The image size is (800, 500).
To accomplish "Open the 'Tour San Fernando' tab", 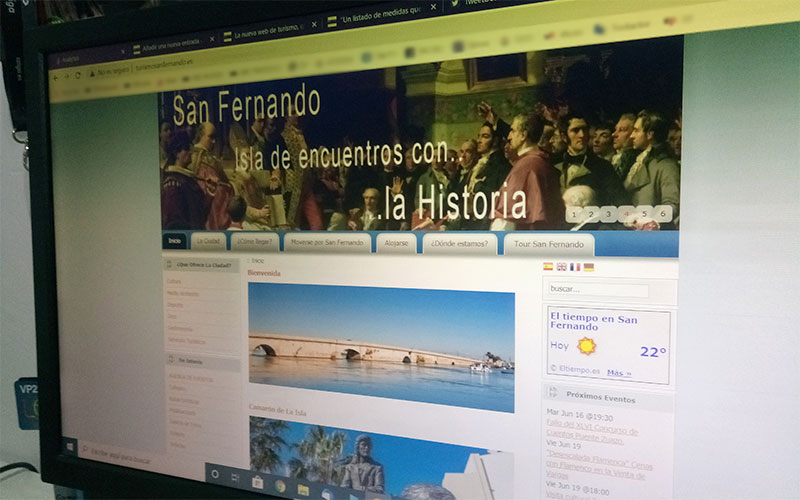I will click(x=548, y=244).
